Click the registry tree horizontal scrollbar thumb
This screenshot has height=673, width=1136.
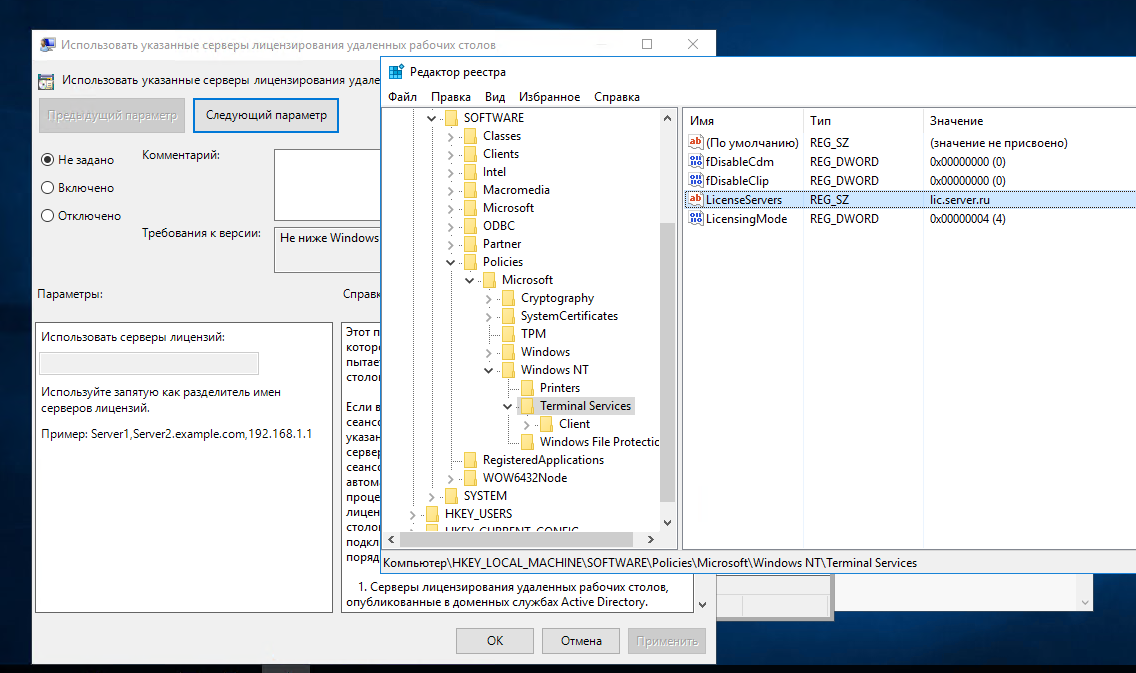click(x=517, y=540)
